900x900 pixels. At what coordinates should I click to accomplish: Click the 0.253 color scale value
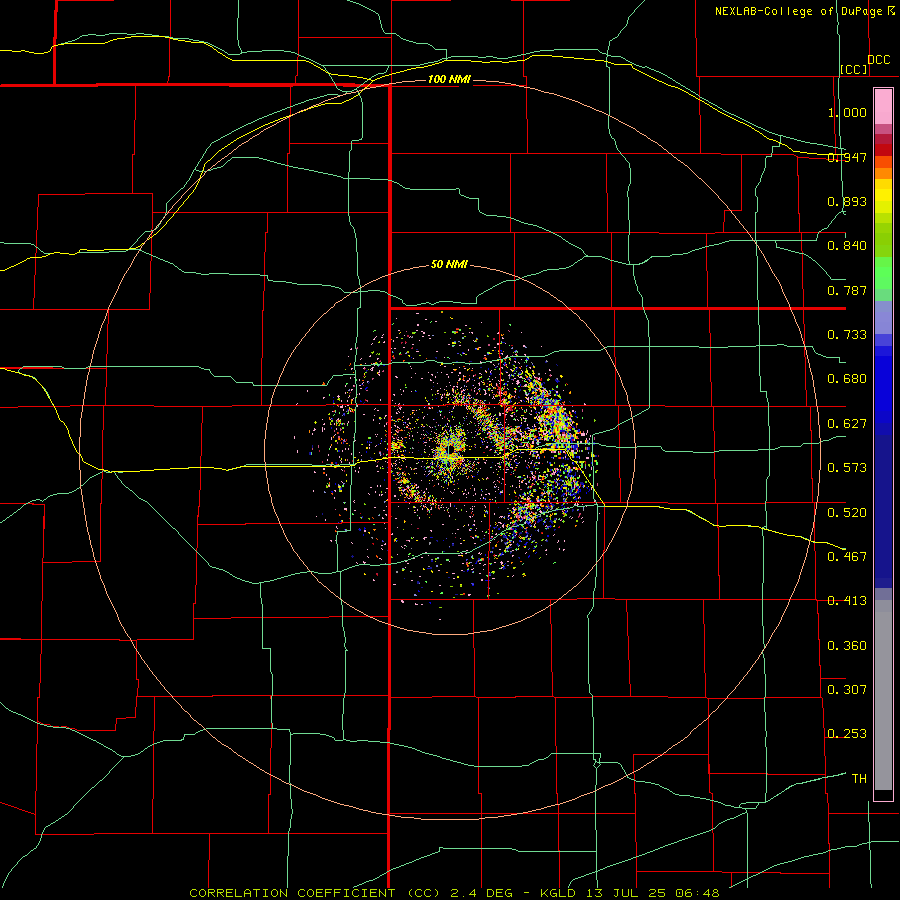coord(847,734)
